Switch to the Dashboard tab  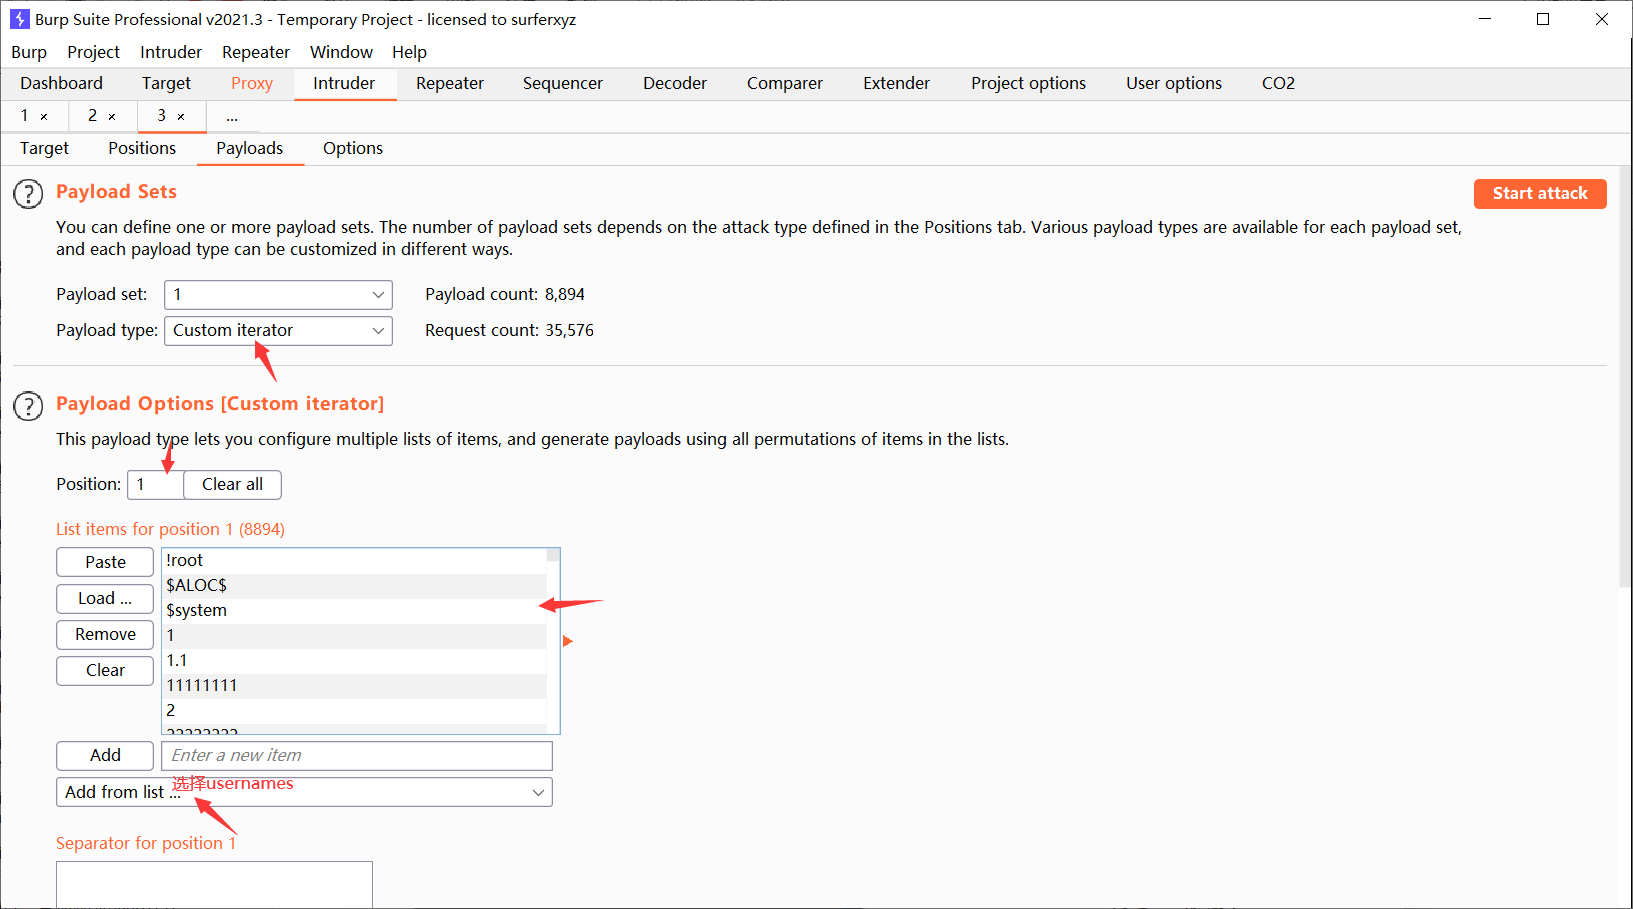[61, 83]
